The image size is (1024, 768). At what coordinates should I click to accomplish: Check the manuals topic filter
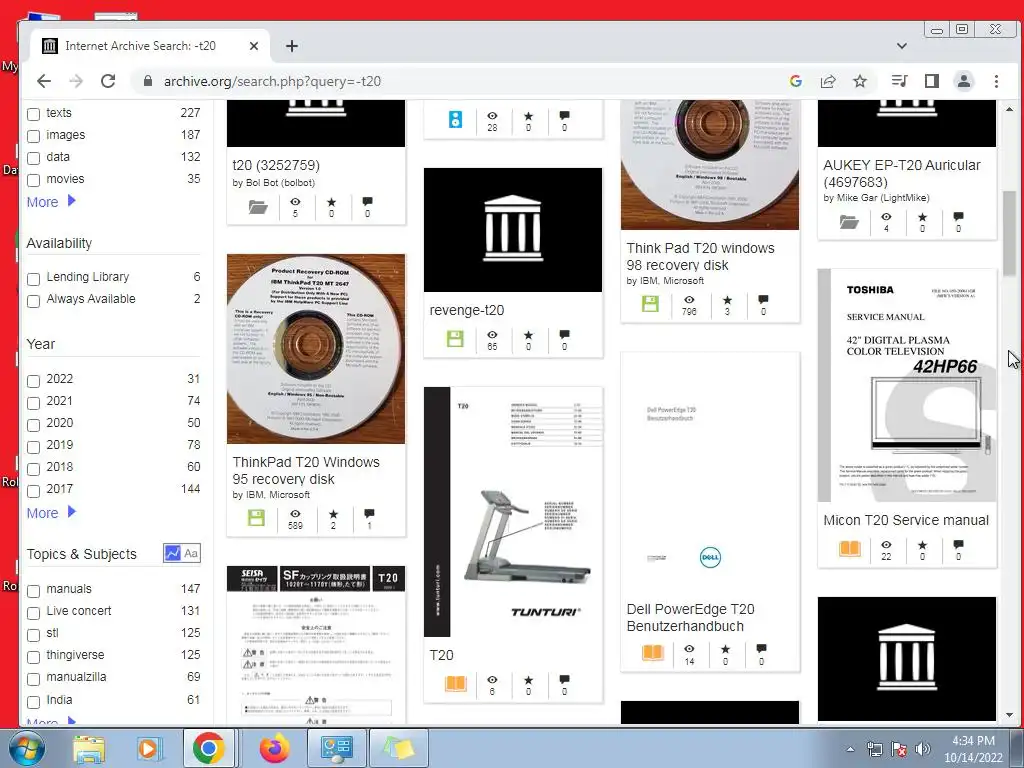[33, 591]
